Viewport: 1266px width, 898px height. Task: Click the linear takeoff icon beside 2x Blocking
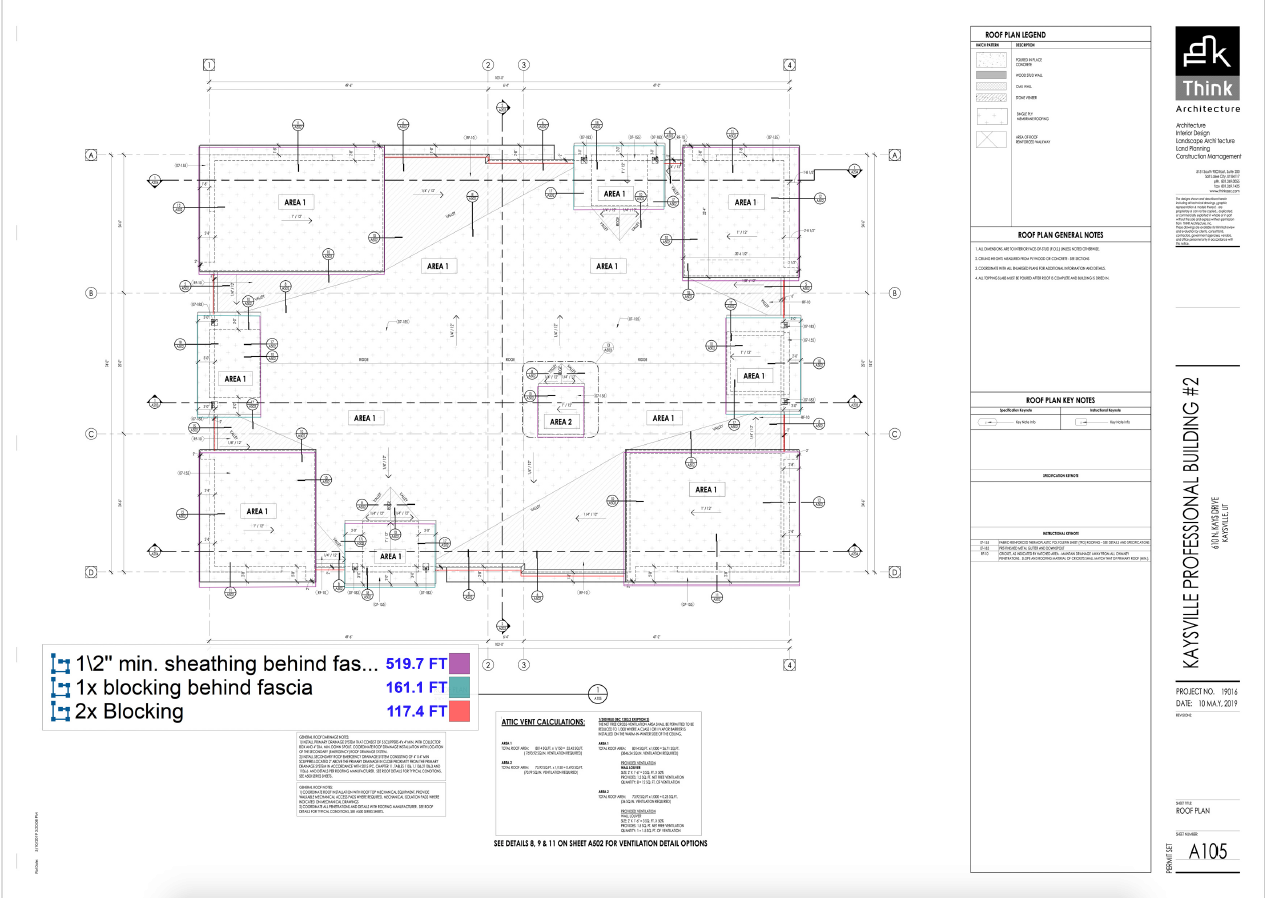tap(59, 712)
